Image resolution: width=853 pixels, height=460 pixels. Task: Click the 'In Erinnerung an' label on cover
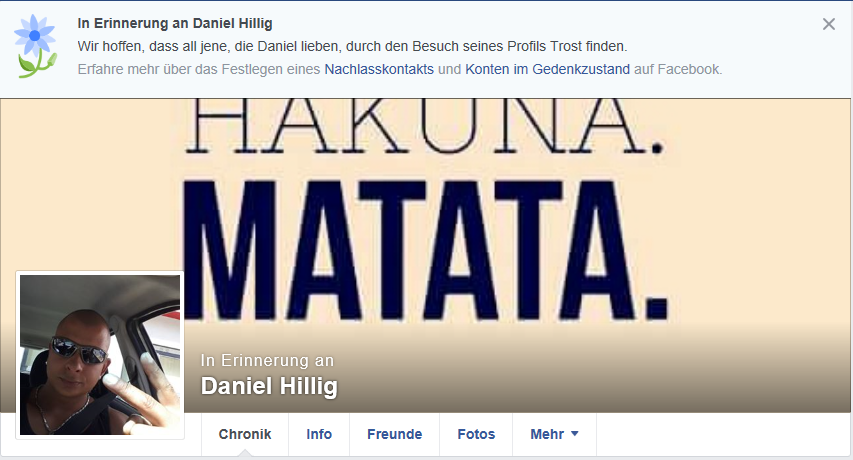267,360
